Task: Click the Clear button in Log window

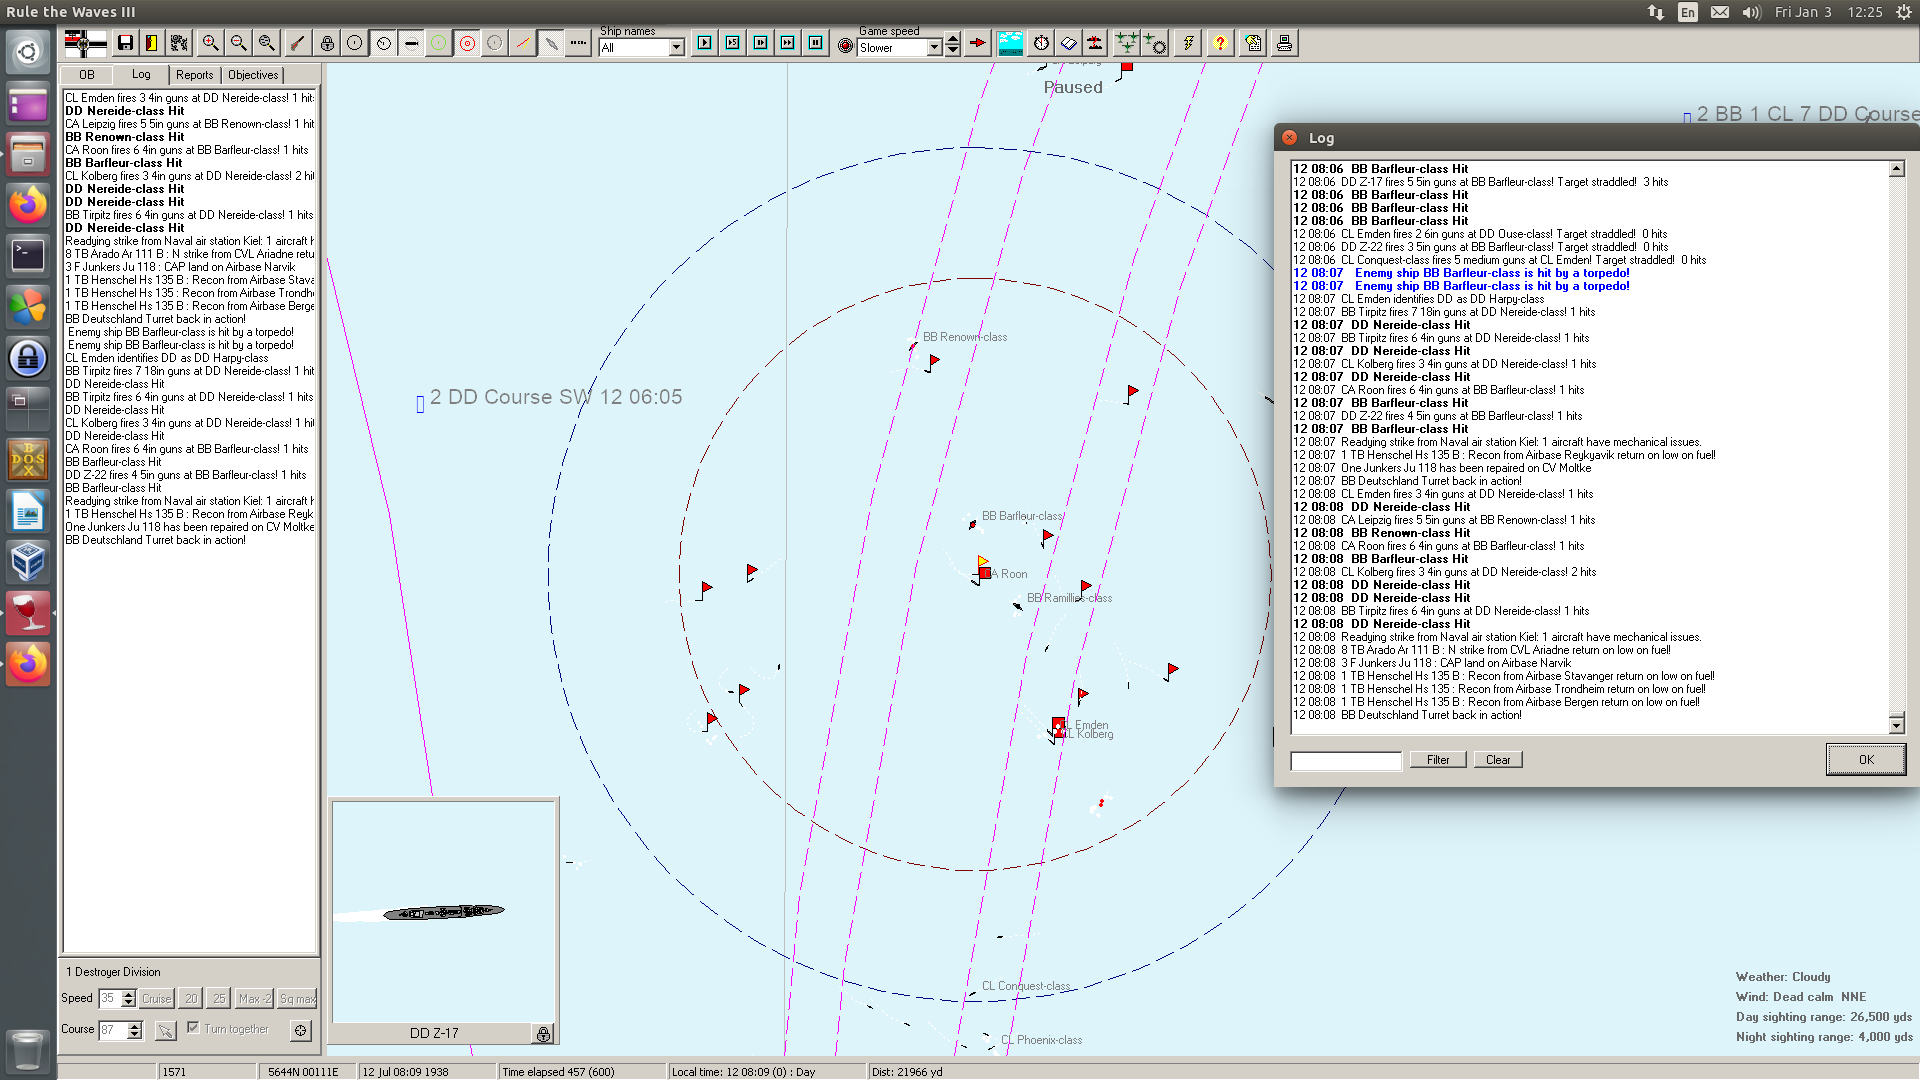Action: point(1498,760)
